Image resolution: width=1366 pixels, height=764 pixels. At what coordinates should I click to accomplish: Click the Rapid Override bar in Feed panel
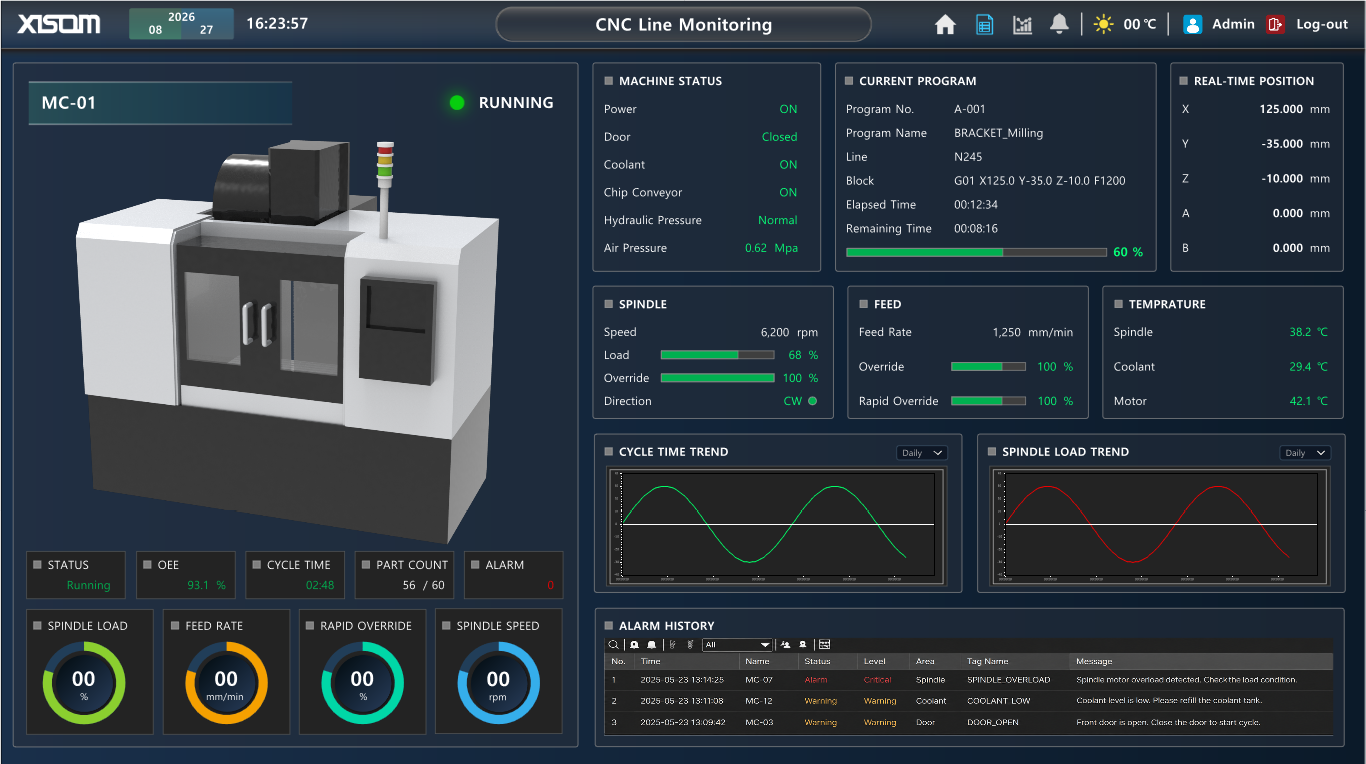(x=988, y=401)
